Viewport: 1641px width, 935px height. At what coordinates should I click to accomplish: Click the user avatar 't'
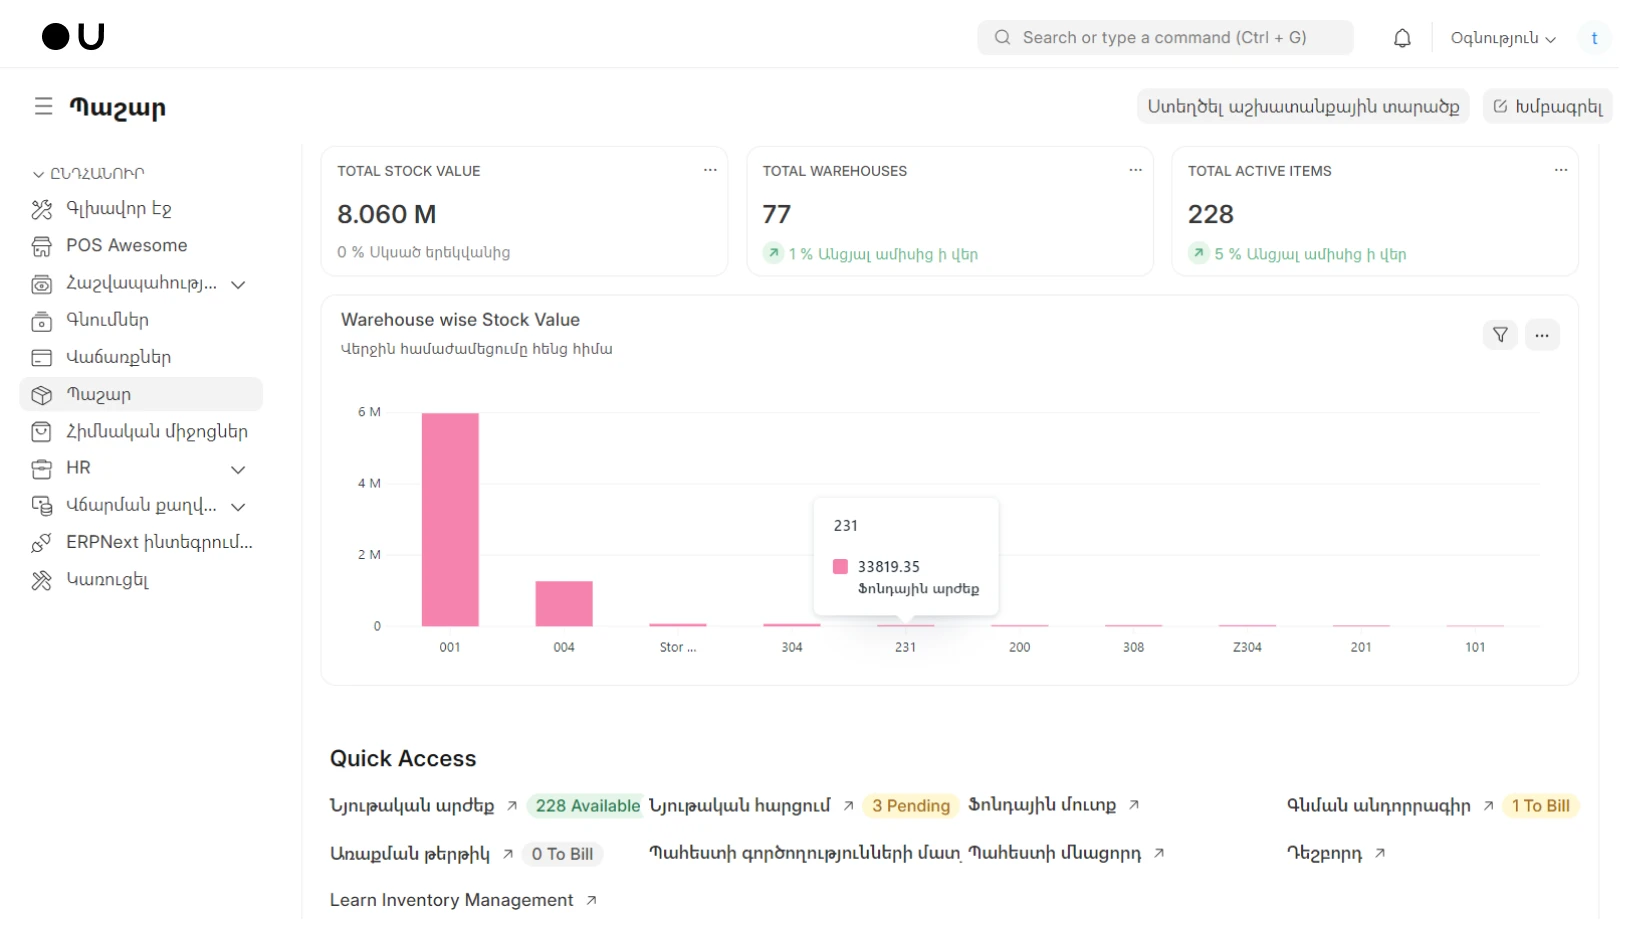[1594, 38]
